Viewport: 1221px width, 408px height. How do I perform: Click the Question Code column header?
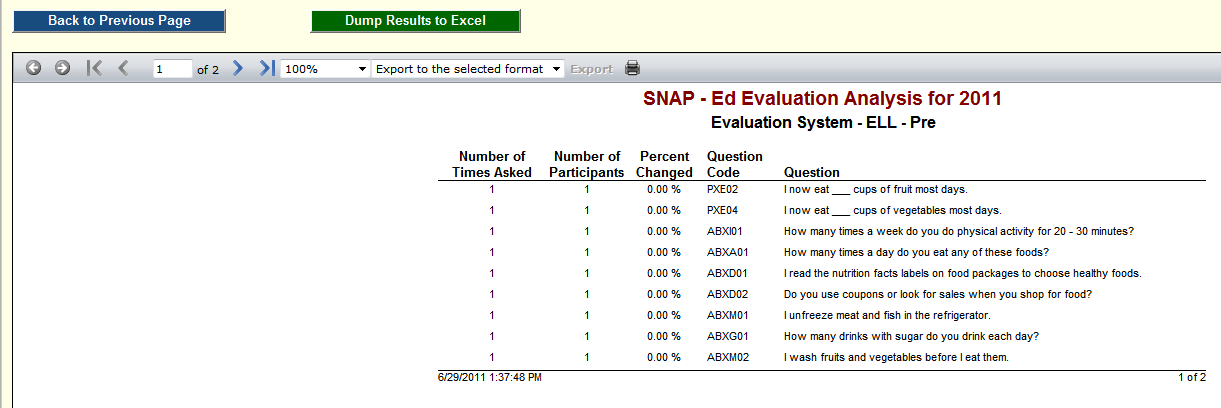click(x=735, y=164)
